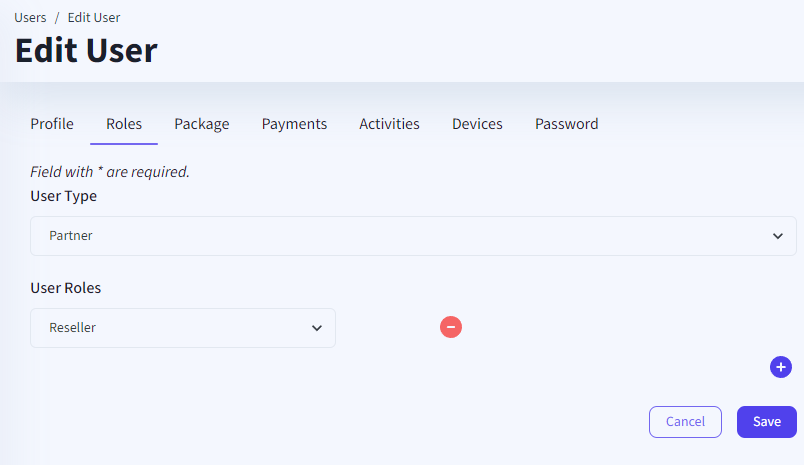The image size is (804, 465).
Task: Remove the Reseller role with the minus icon
Action: tap(451, 327)
